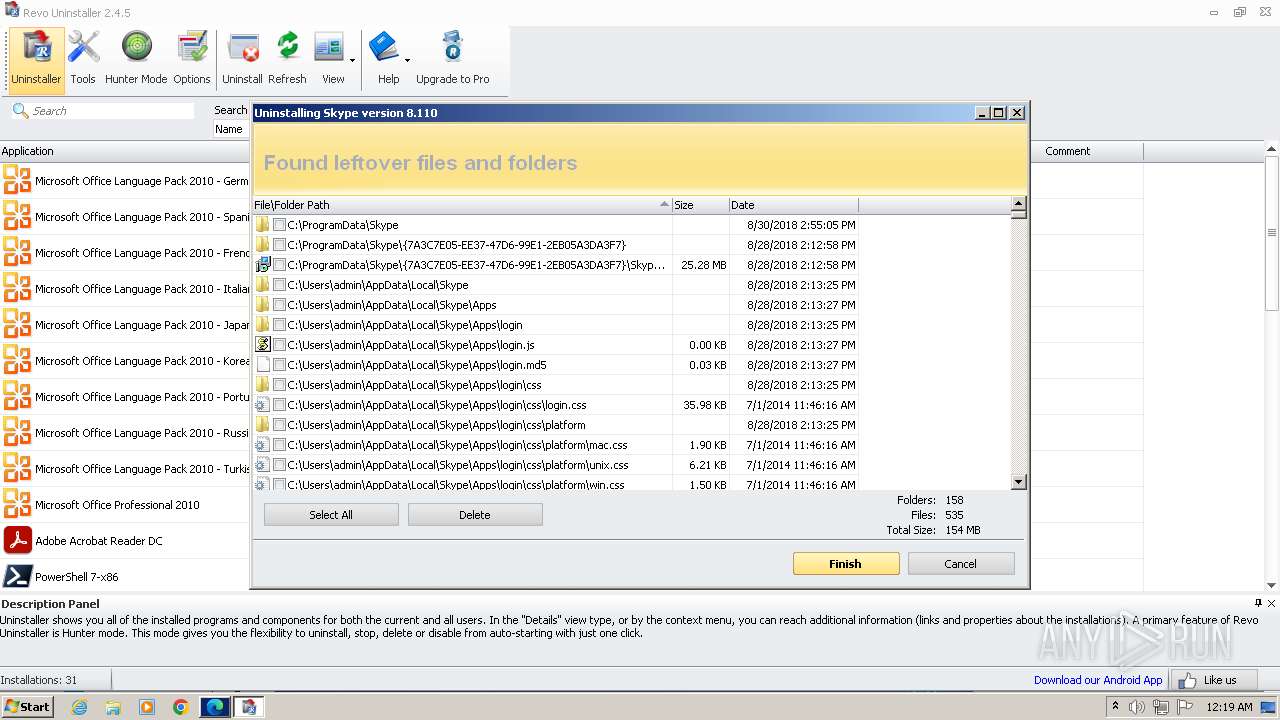This screenshot has width=1280, height=720.
Task: Select row login\css\platform\mac.css
Action: click(555, 445)
